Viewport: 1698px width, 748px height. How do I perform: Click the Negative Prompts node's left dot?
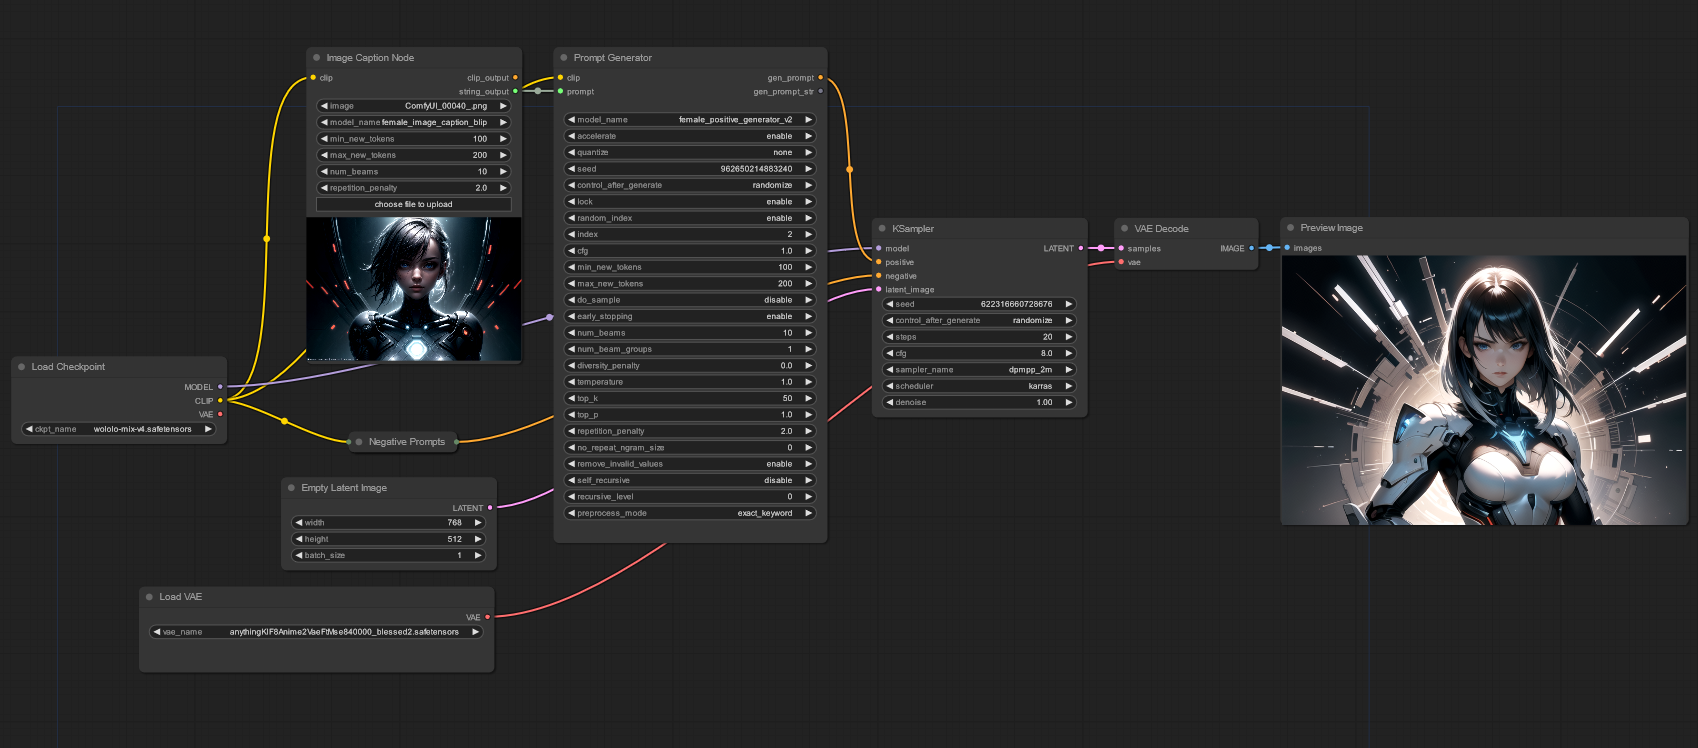point(359,442)
